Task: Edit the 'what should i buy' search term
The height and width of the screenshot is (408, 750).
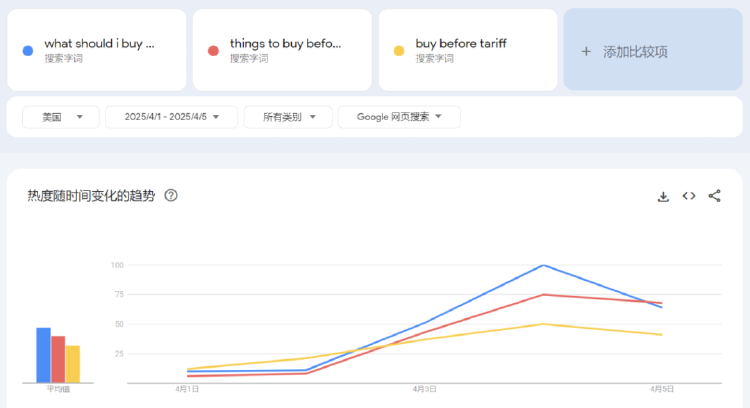Action: [100, 44]
